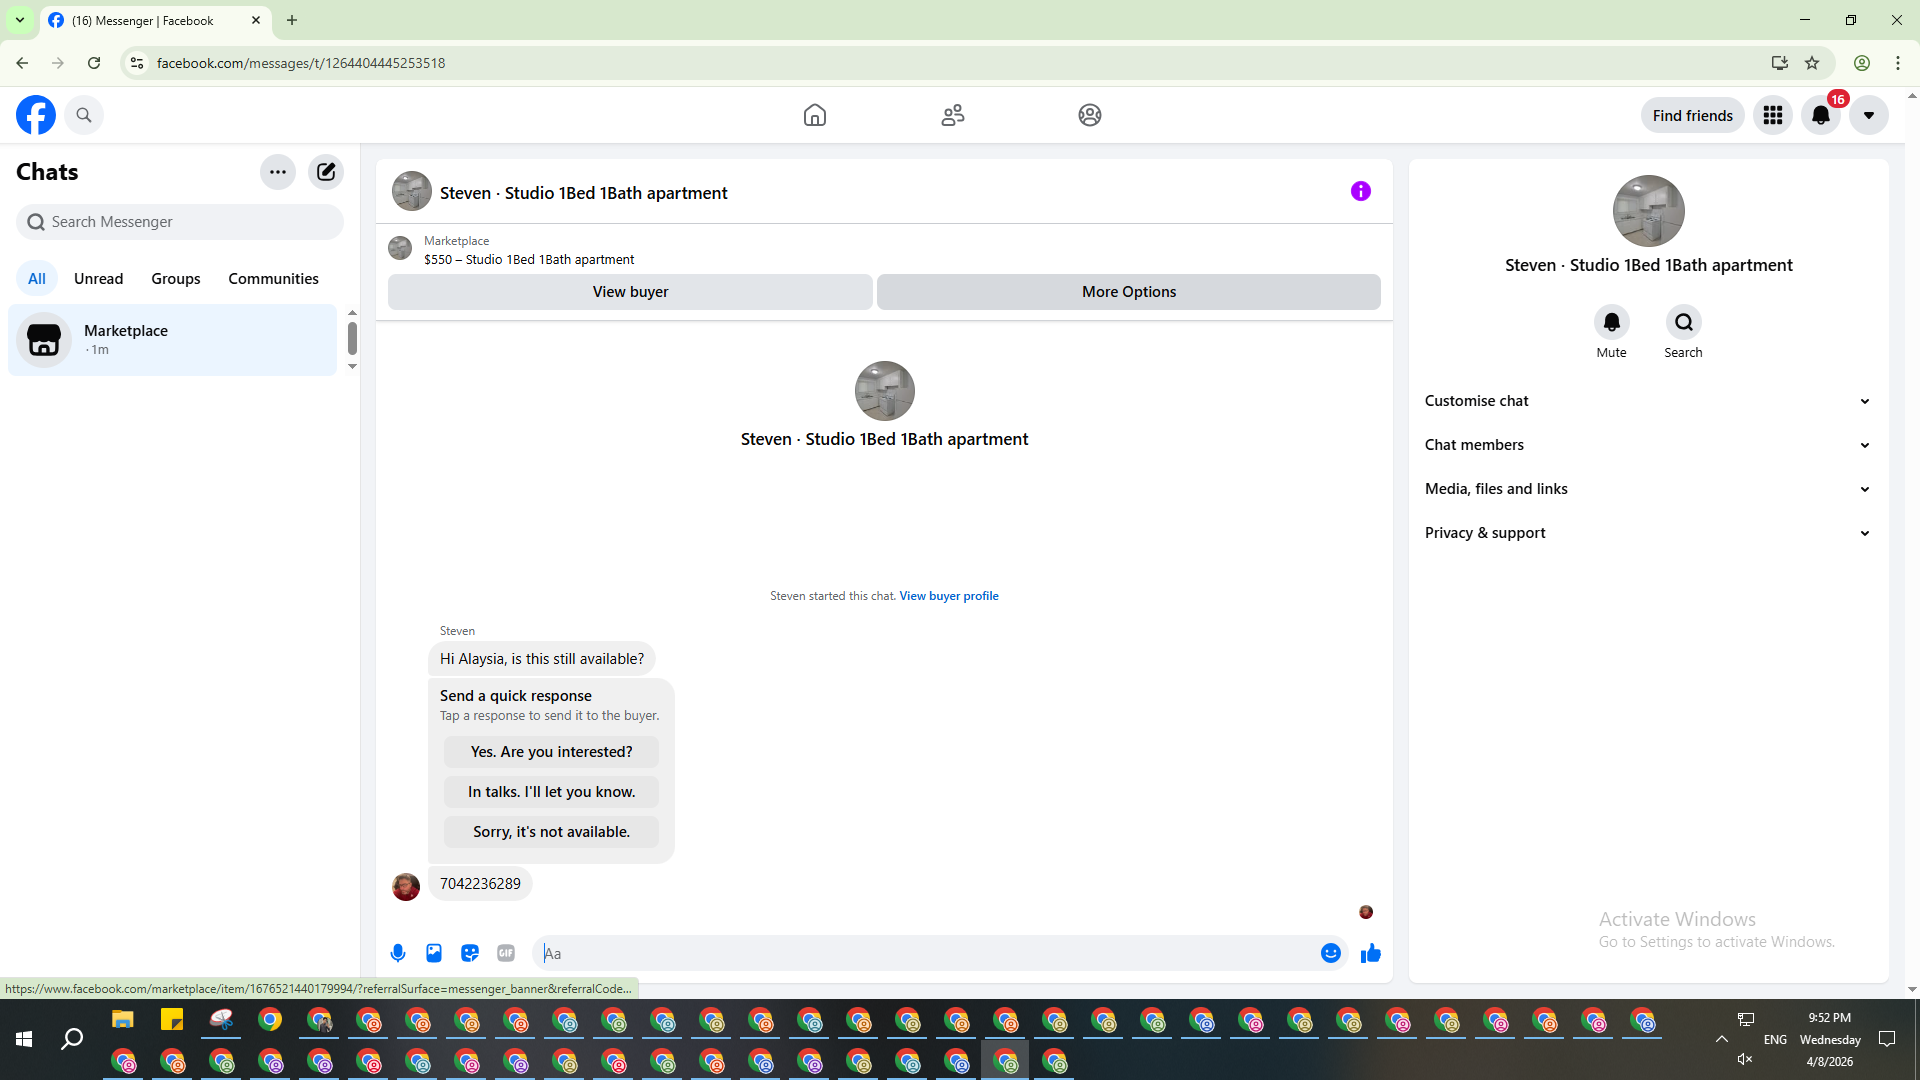Viewport: 1920px width, 1080px height.
Task: Send a thumbs up like
Action: tap(1371, 953)
